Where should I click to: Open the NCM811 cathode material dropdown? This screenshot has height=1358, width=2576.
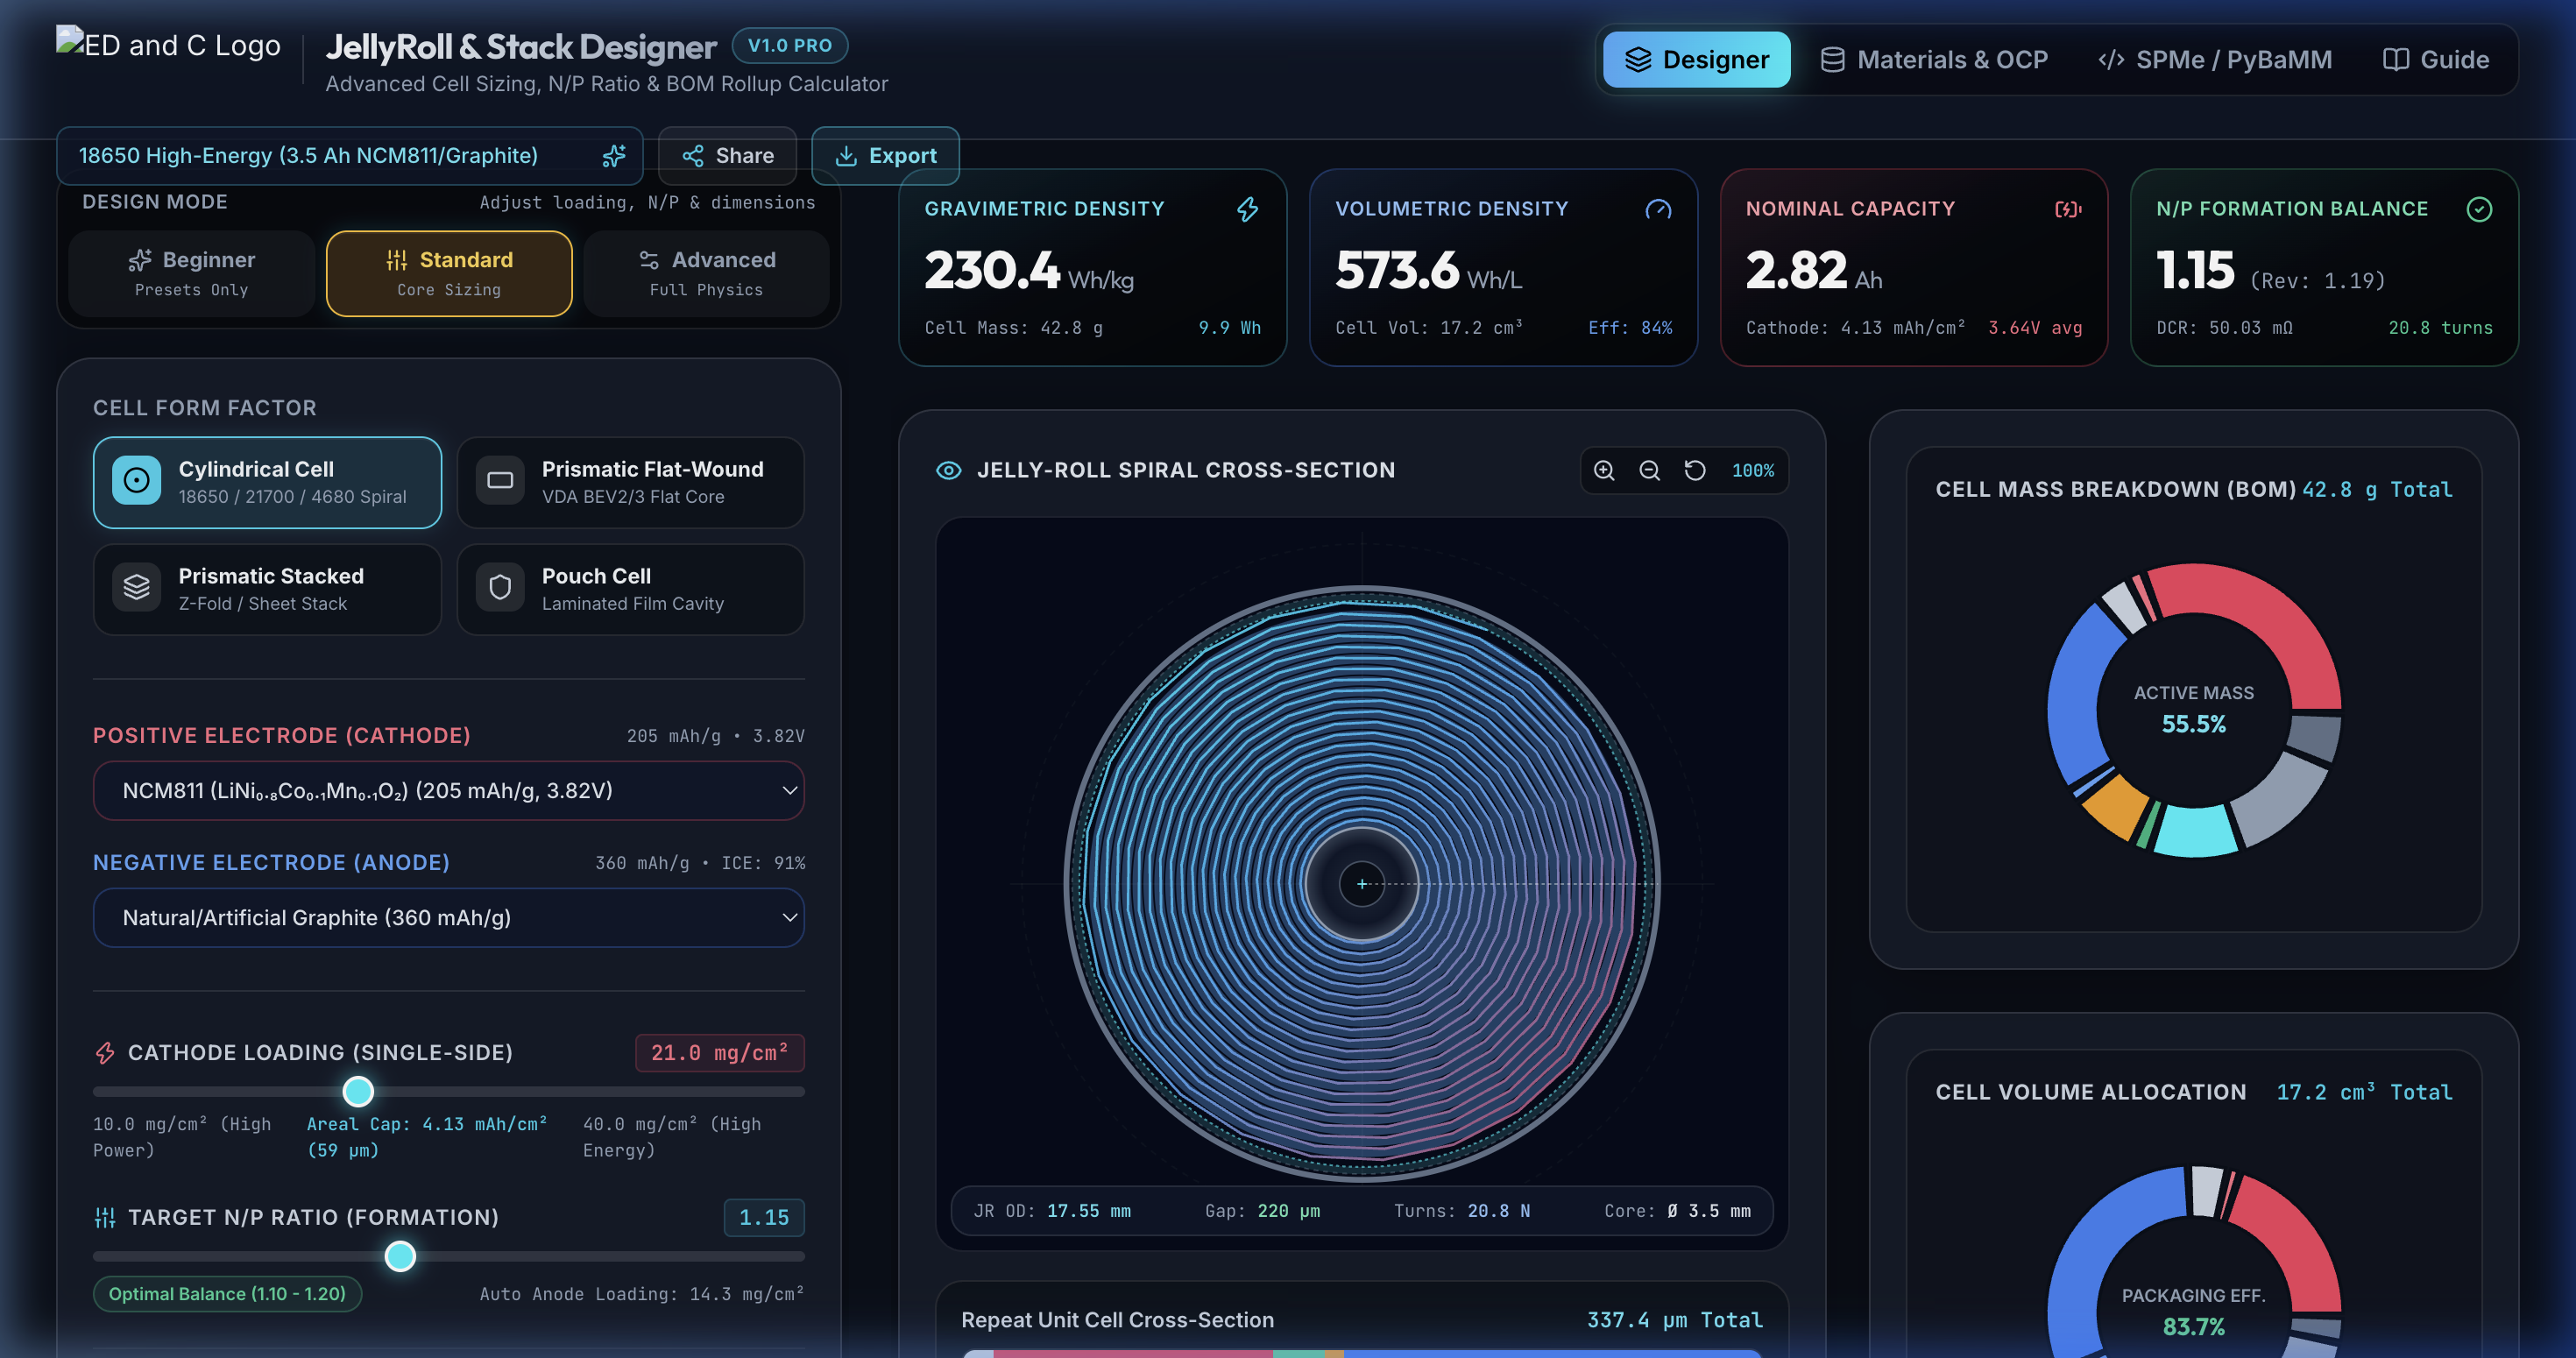click(449, 791)
